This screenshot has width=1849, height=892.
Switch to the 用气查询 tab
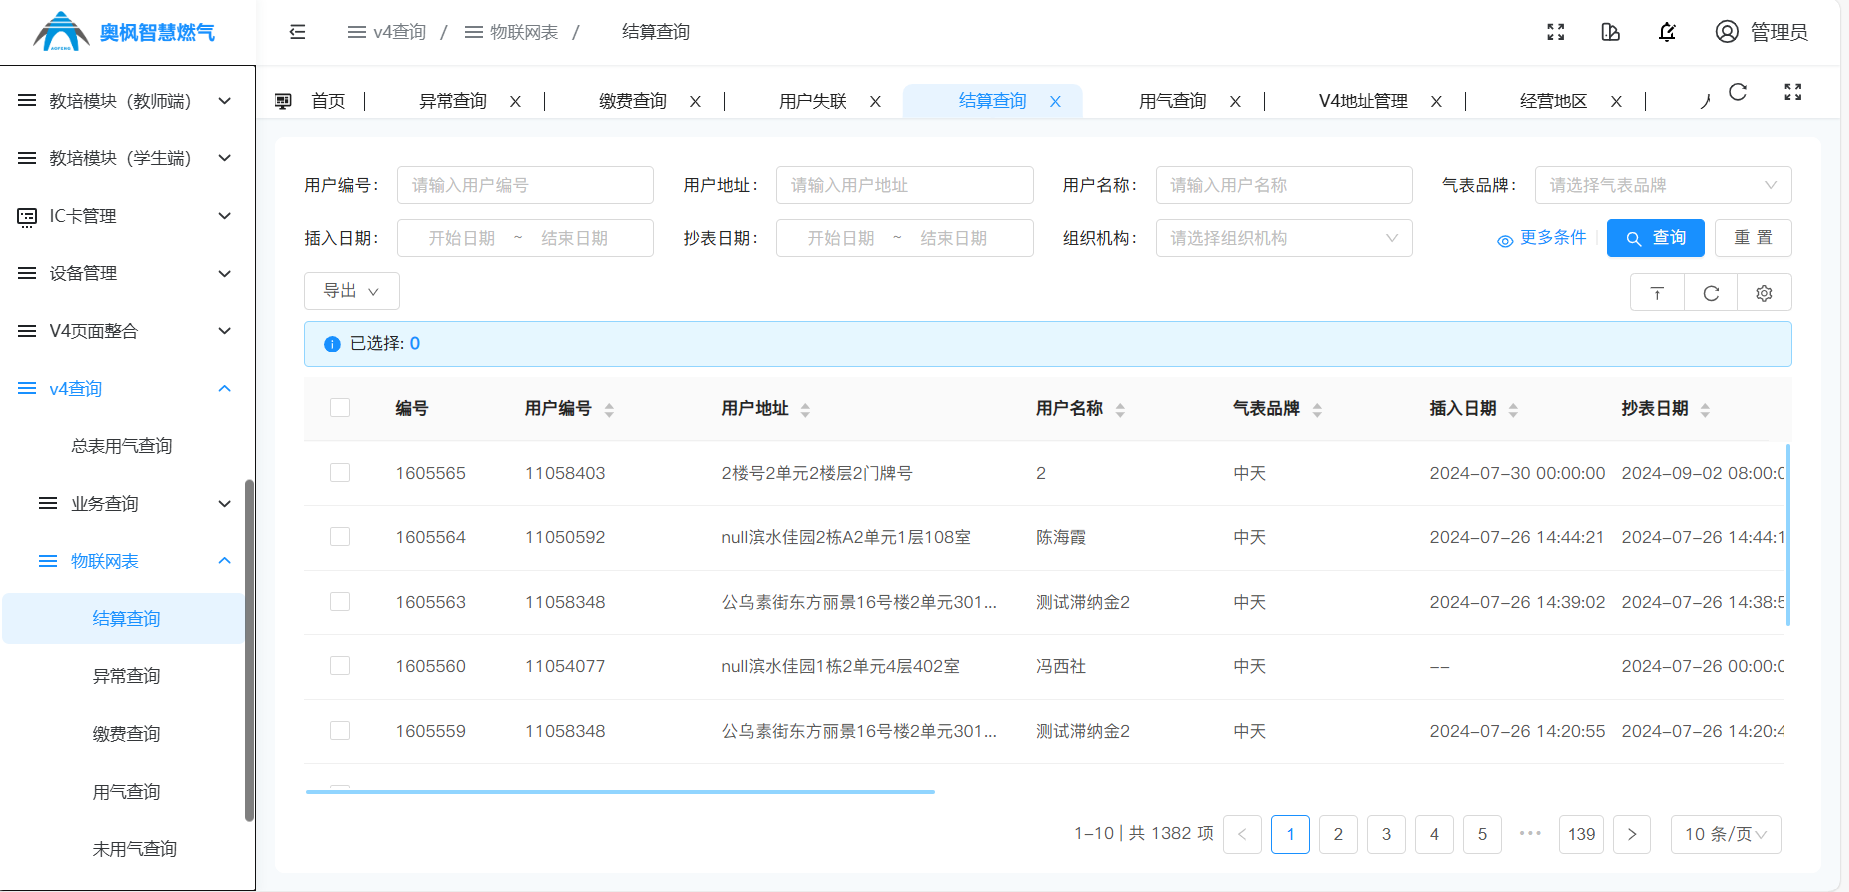tap(1173, 101)
